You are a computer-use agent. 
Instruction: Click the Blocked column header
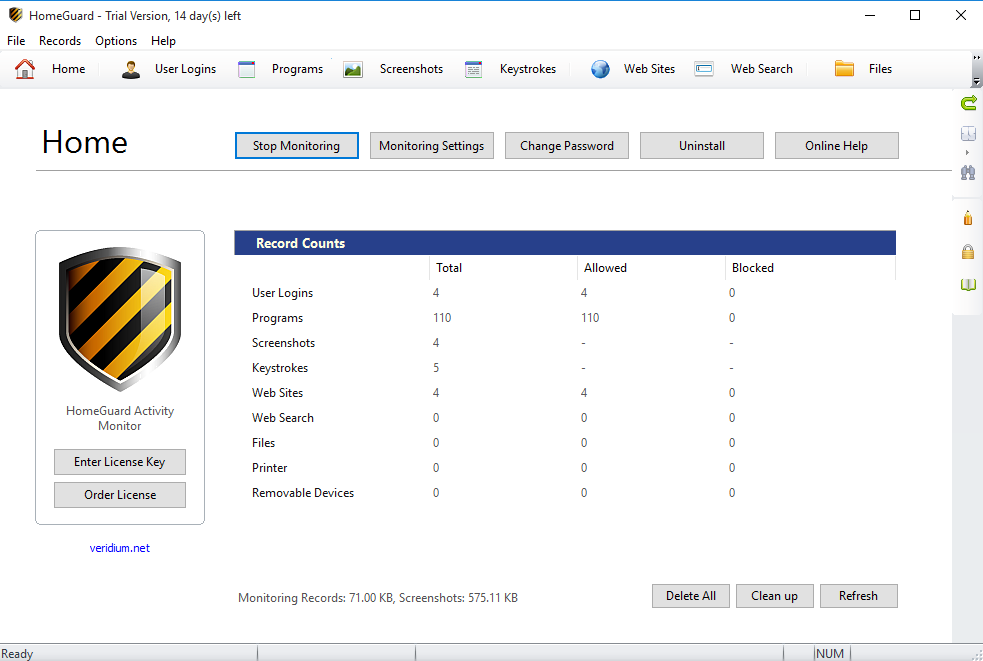(x=752, y=268)
